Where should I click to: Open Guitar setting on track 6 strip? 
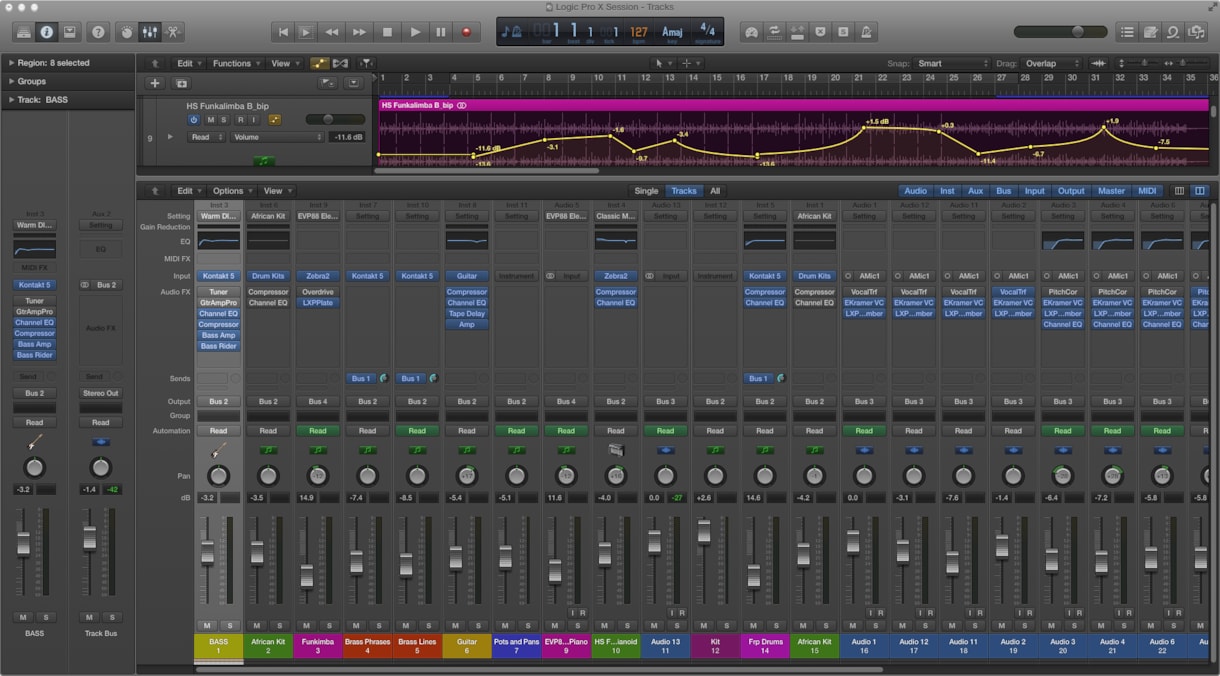(467, 216)
